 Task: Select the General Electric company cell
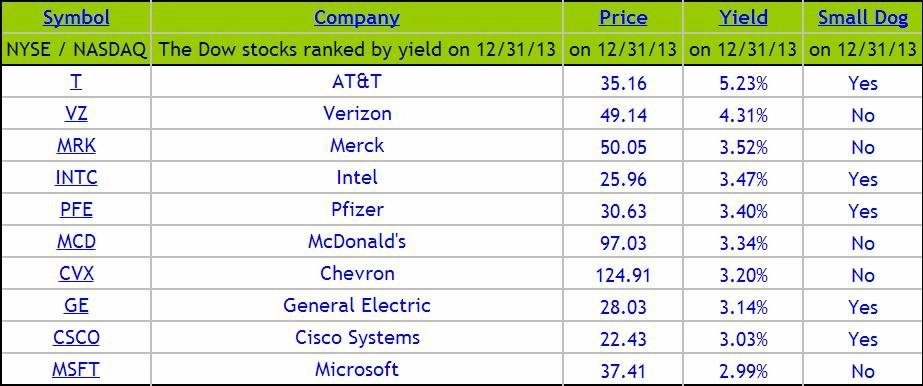pos(357,305)
